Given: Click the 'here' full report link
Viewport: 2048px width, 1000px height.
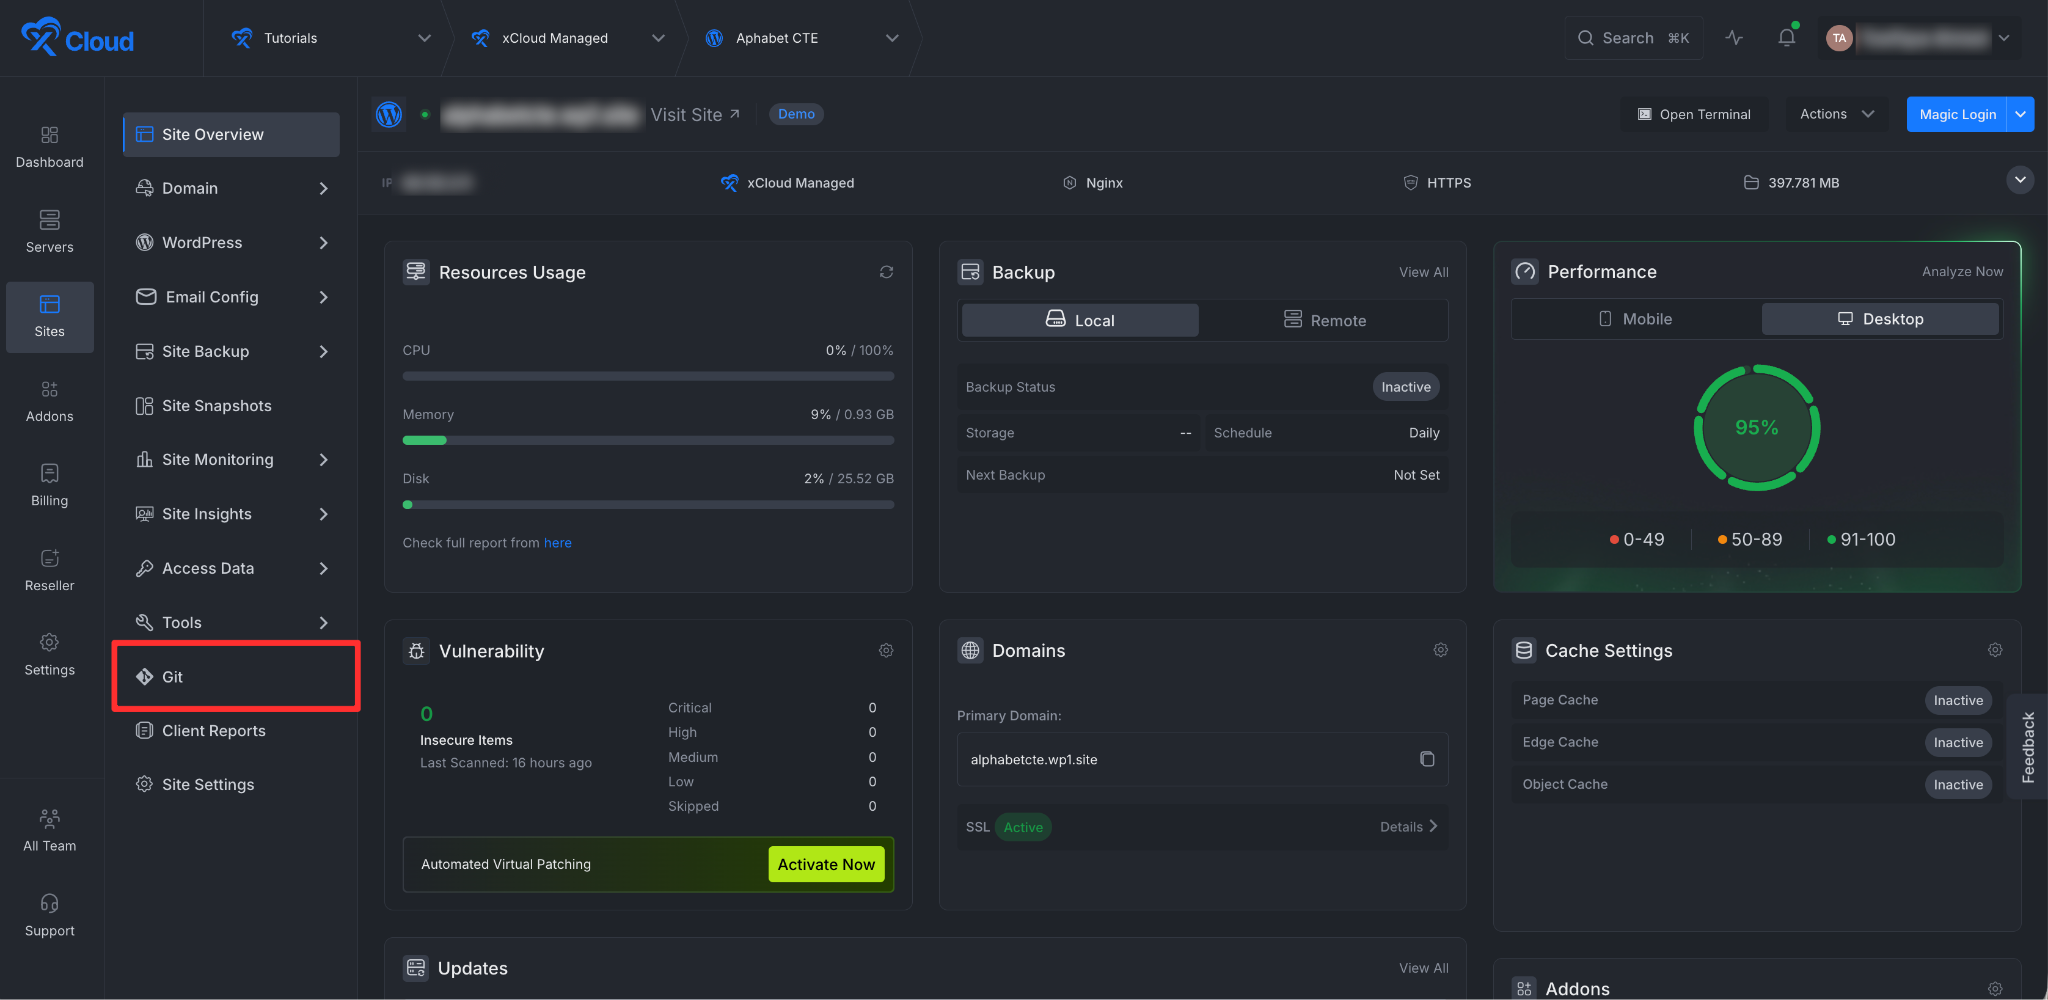Looking at the screenshot, I should point(558,543).
